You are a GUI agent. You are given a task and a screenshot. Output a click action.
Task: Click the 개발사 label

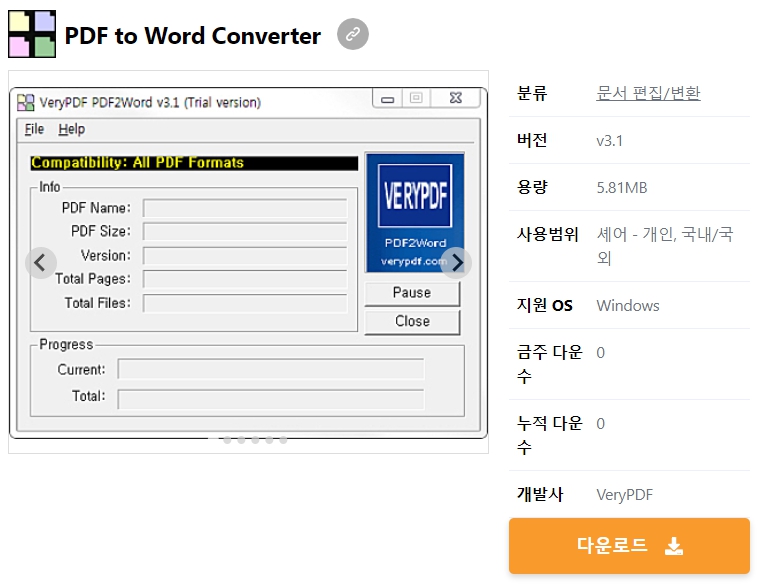(540, 494)
